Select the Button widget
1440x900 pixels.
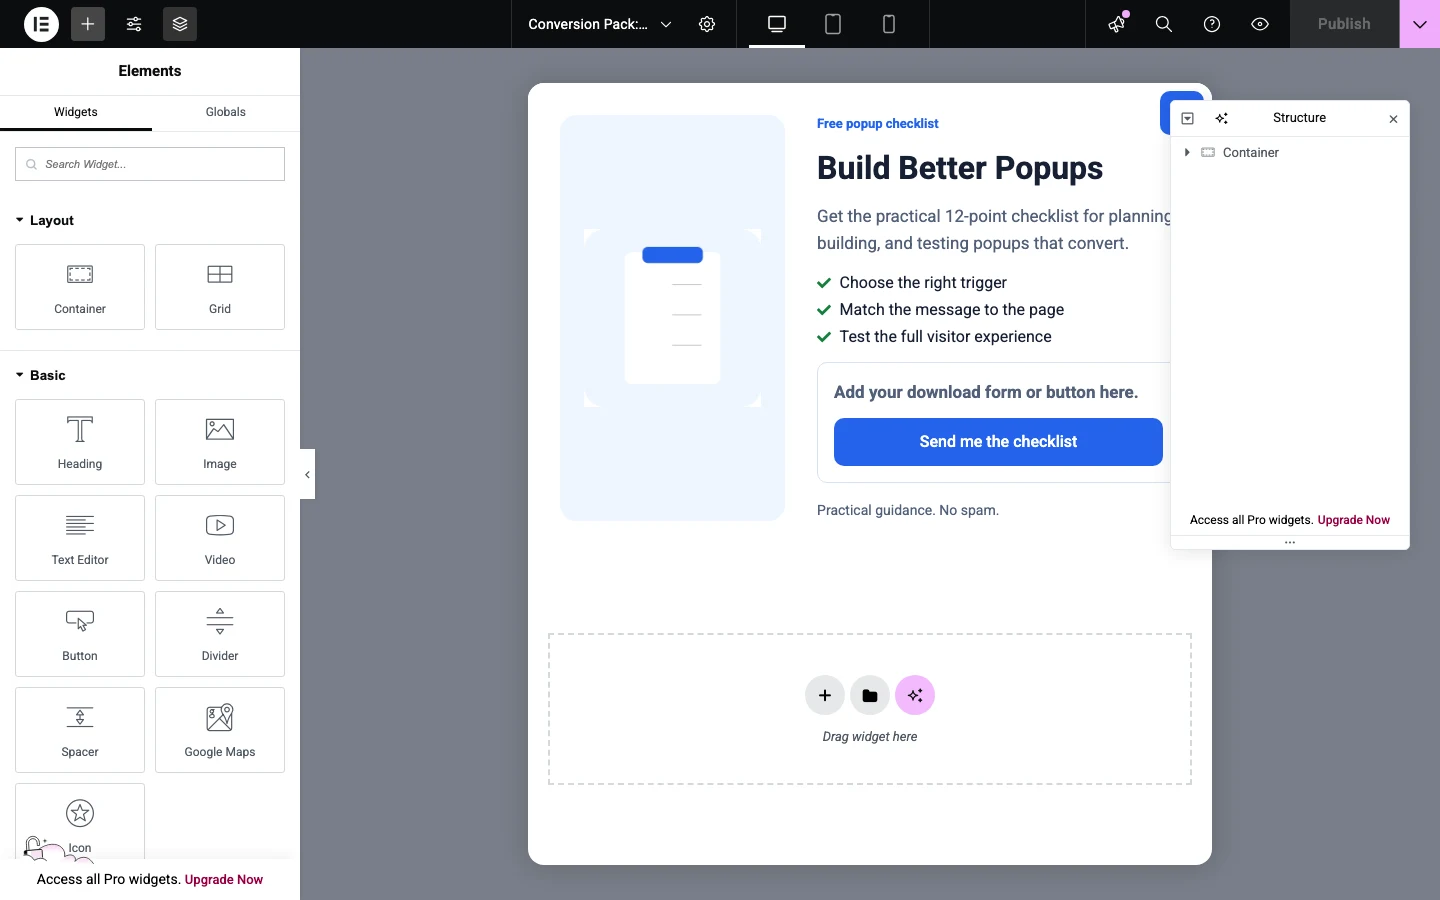[x=80, y=634]
